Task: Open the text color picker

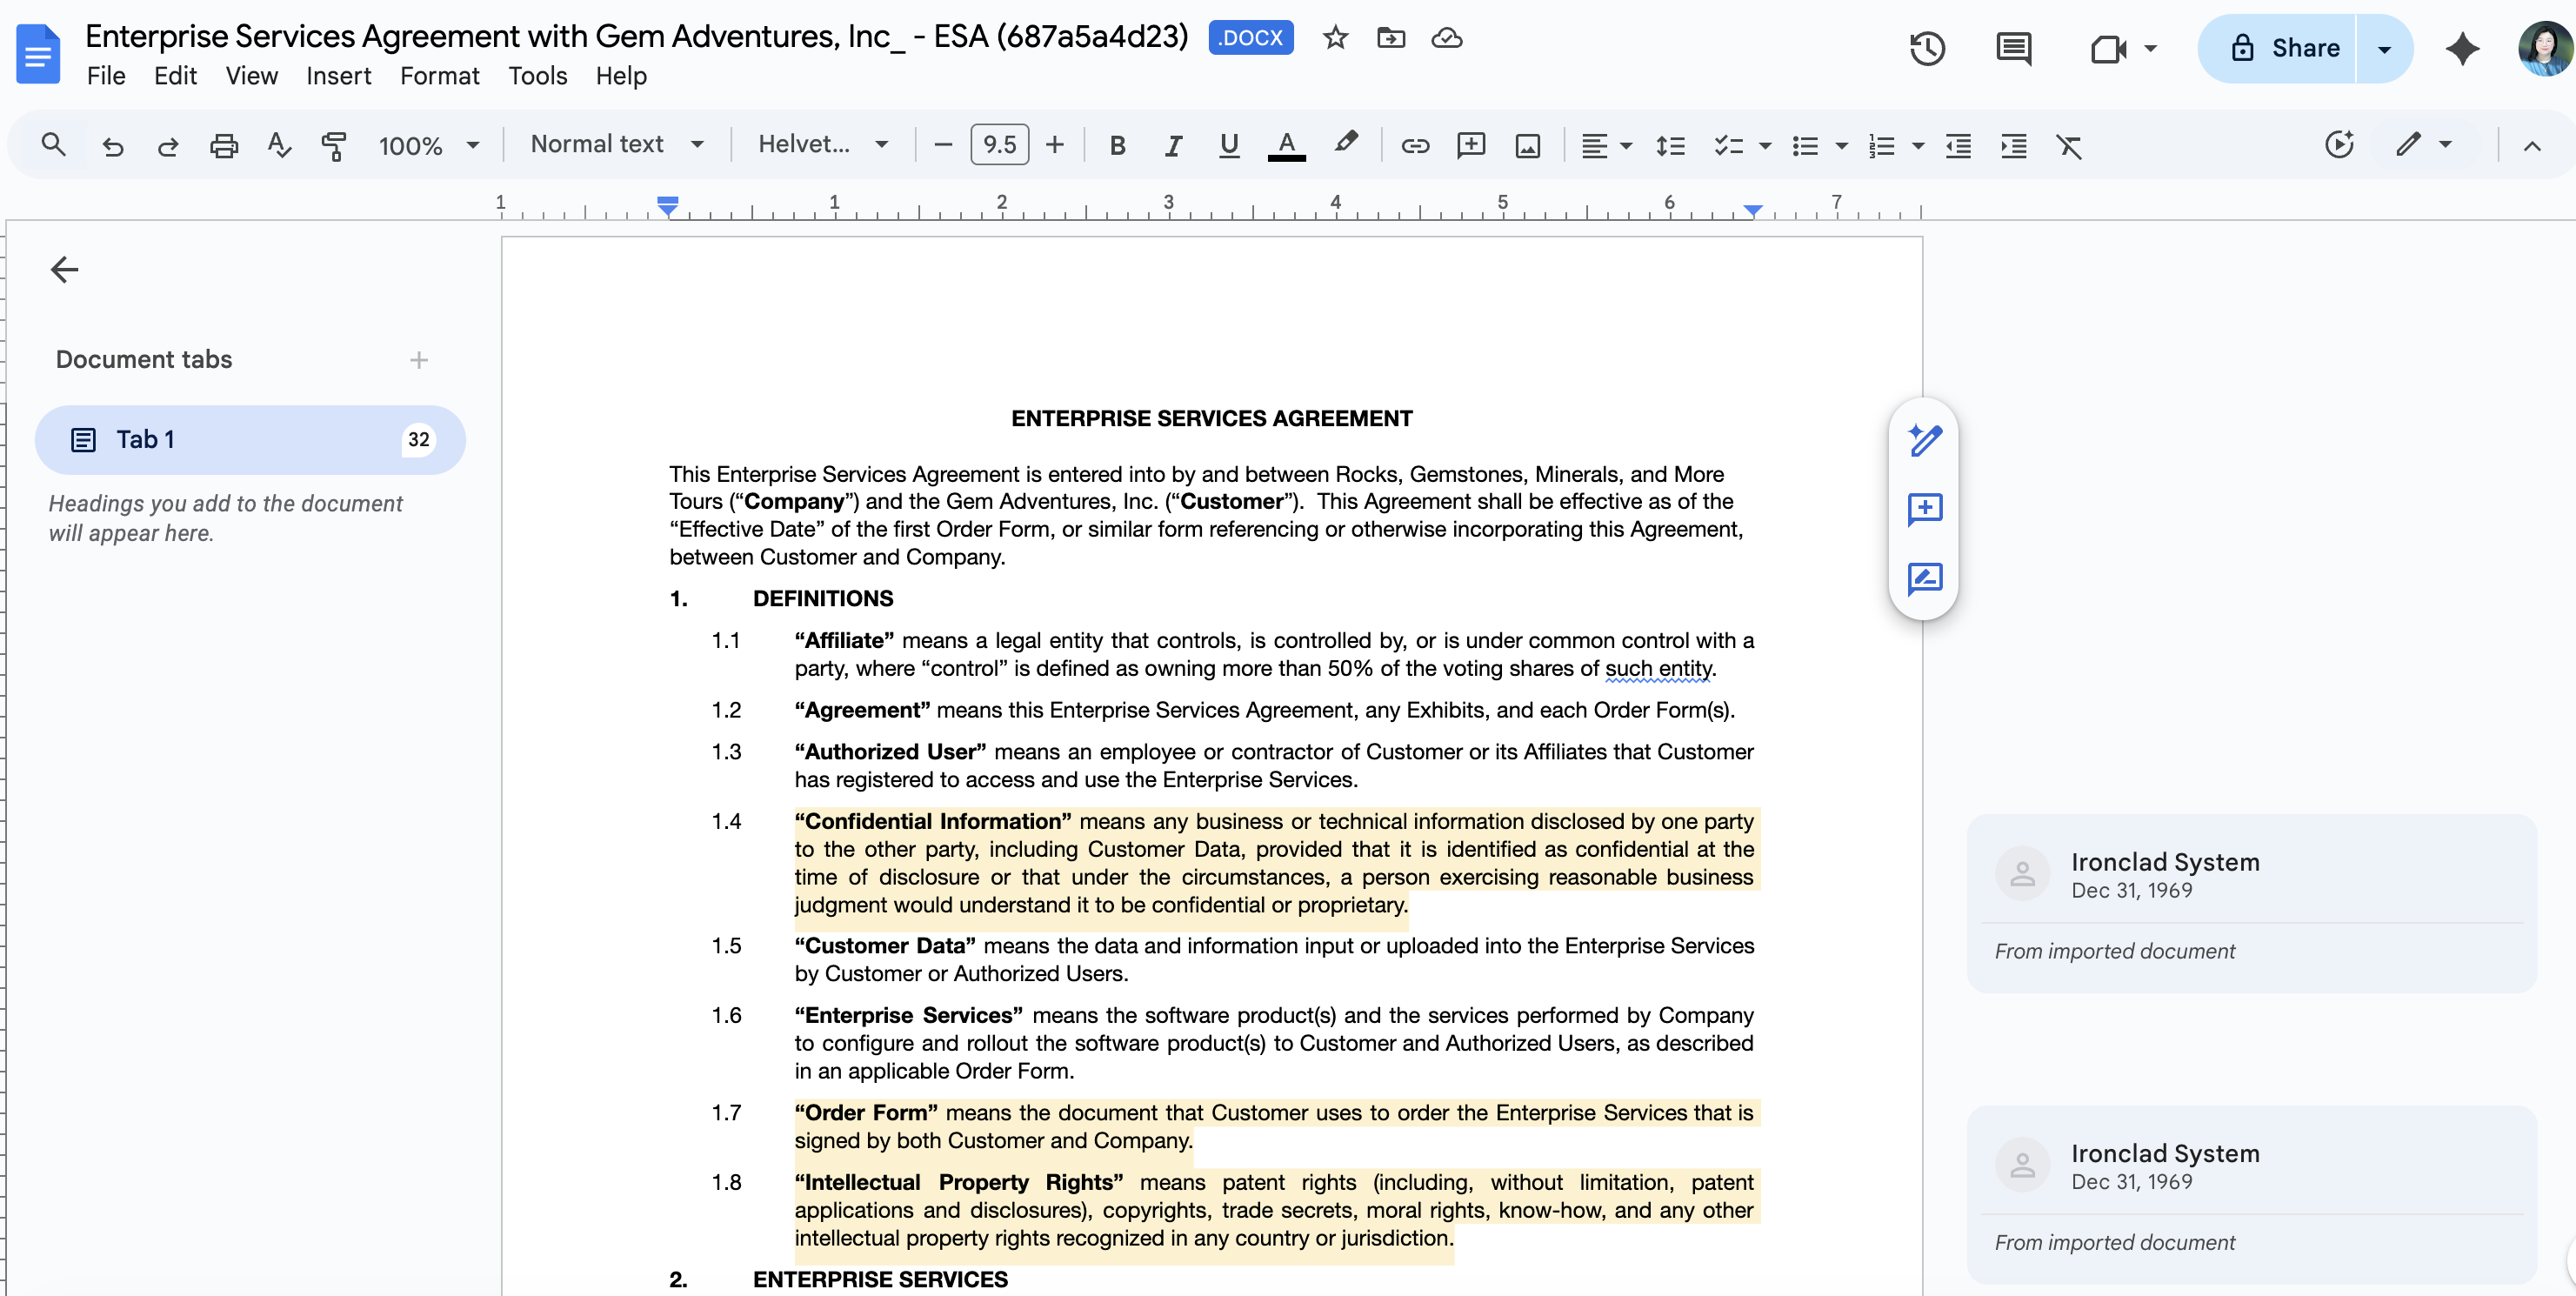Action: (1286, 146)
